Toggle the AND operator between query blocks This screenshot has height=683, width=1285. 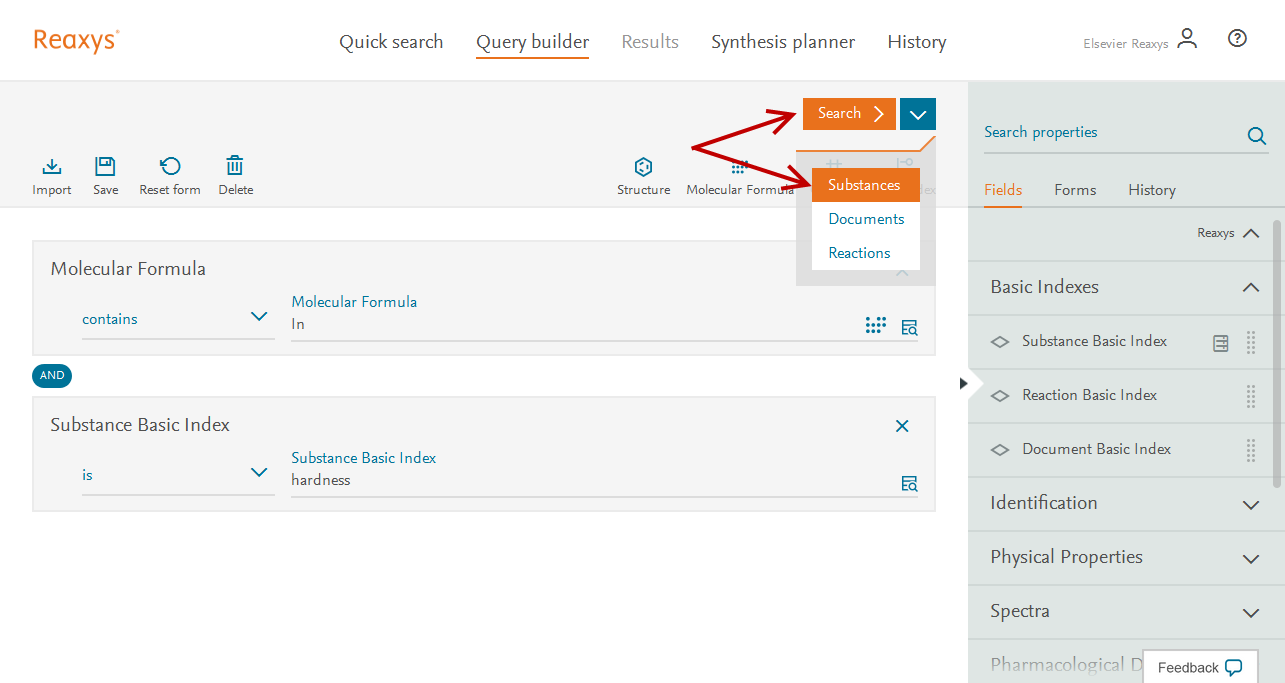point(52,376)
